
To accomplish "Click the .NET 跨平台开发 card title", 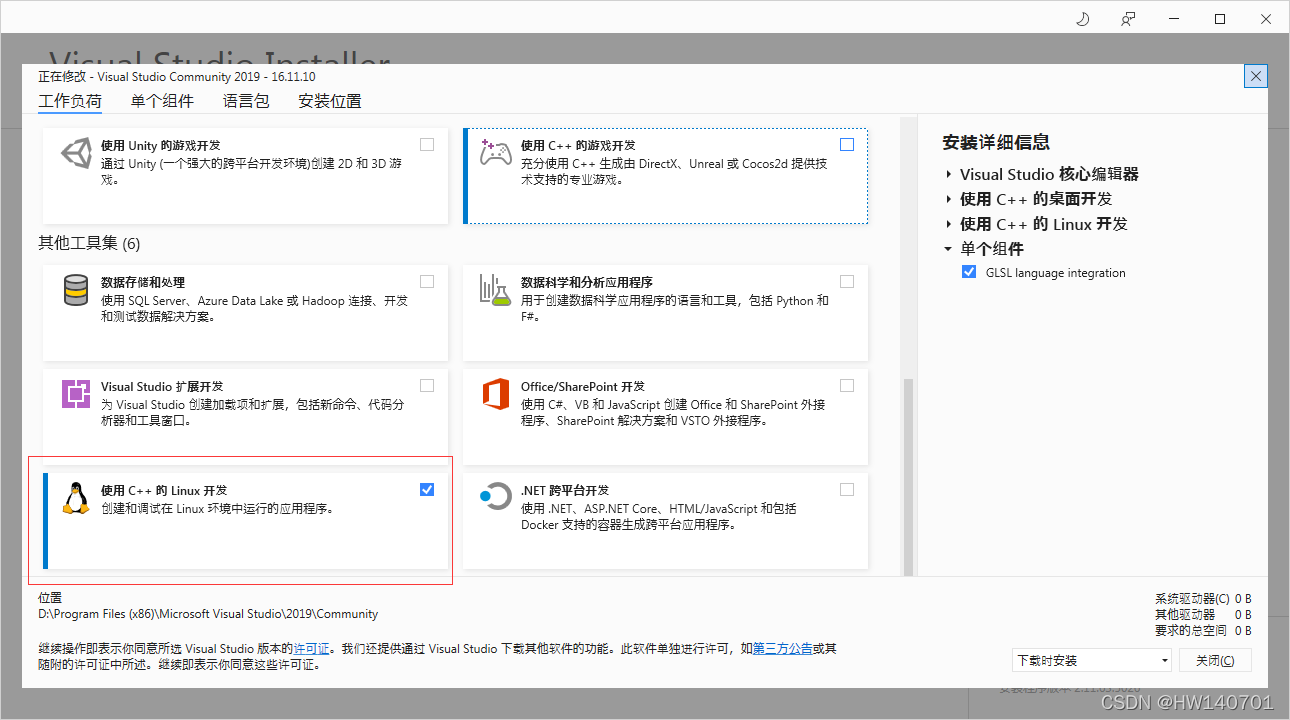I will (565, 491).
